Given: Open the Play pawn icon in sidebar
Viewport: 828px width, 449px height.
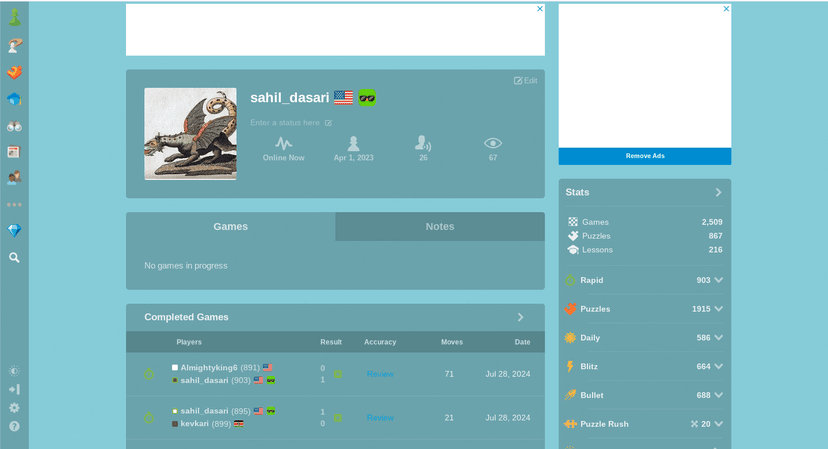Looking at the screenshot, I should point(14,17).
